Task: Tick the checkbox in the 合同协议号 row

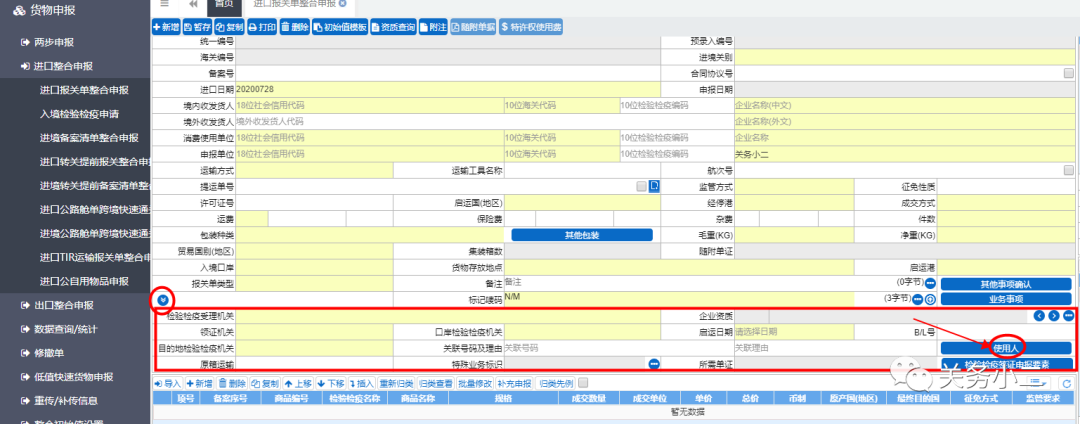Action: (1068, 73)
